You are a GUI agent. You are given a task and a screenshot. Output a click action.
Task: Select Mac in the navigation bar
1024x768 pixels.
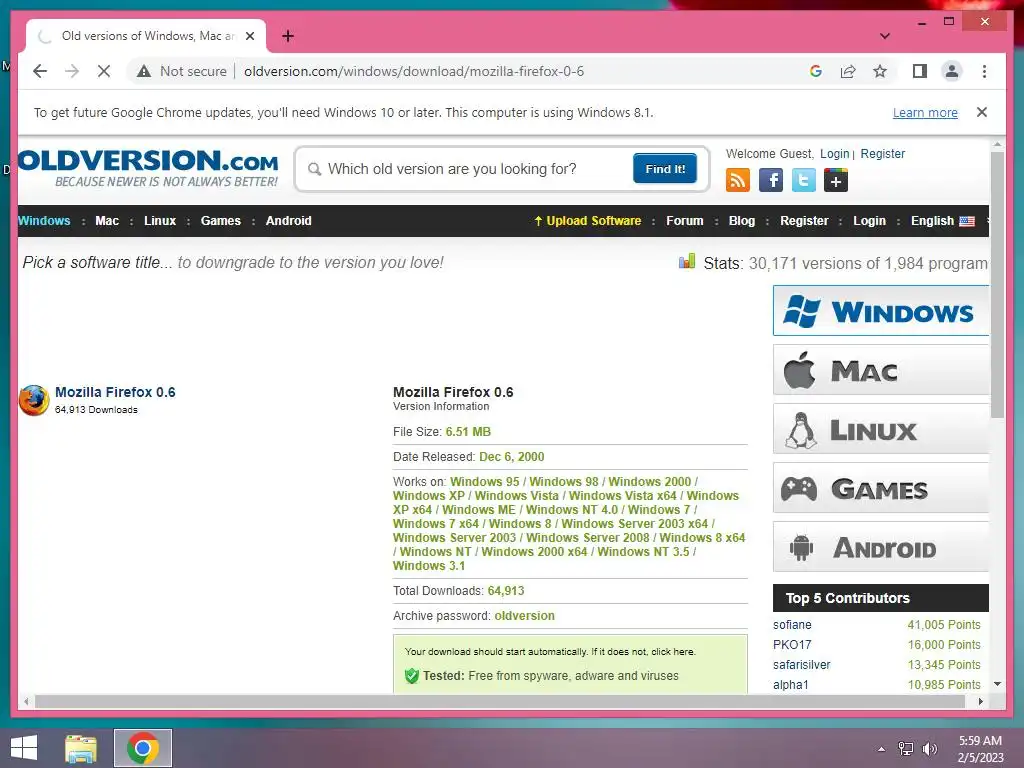(x=107, y=221)
